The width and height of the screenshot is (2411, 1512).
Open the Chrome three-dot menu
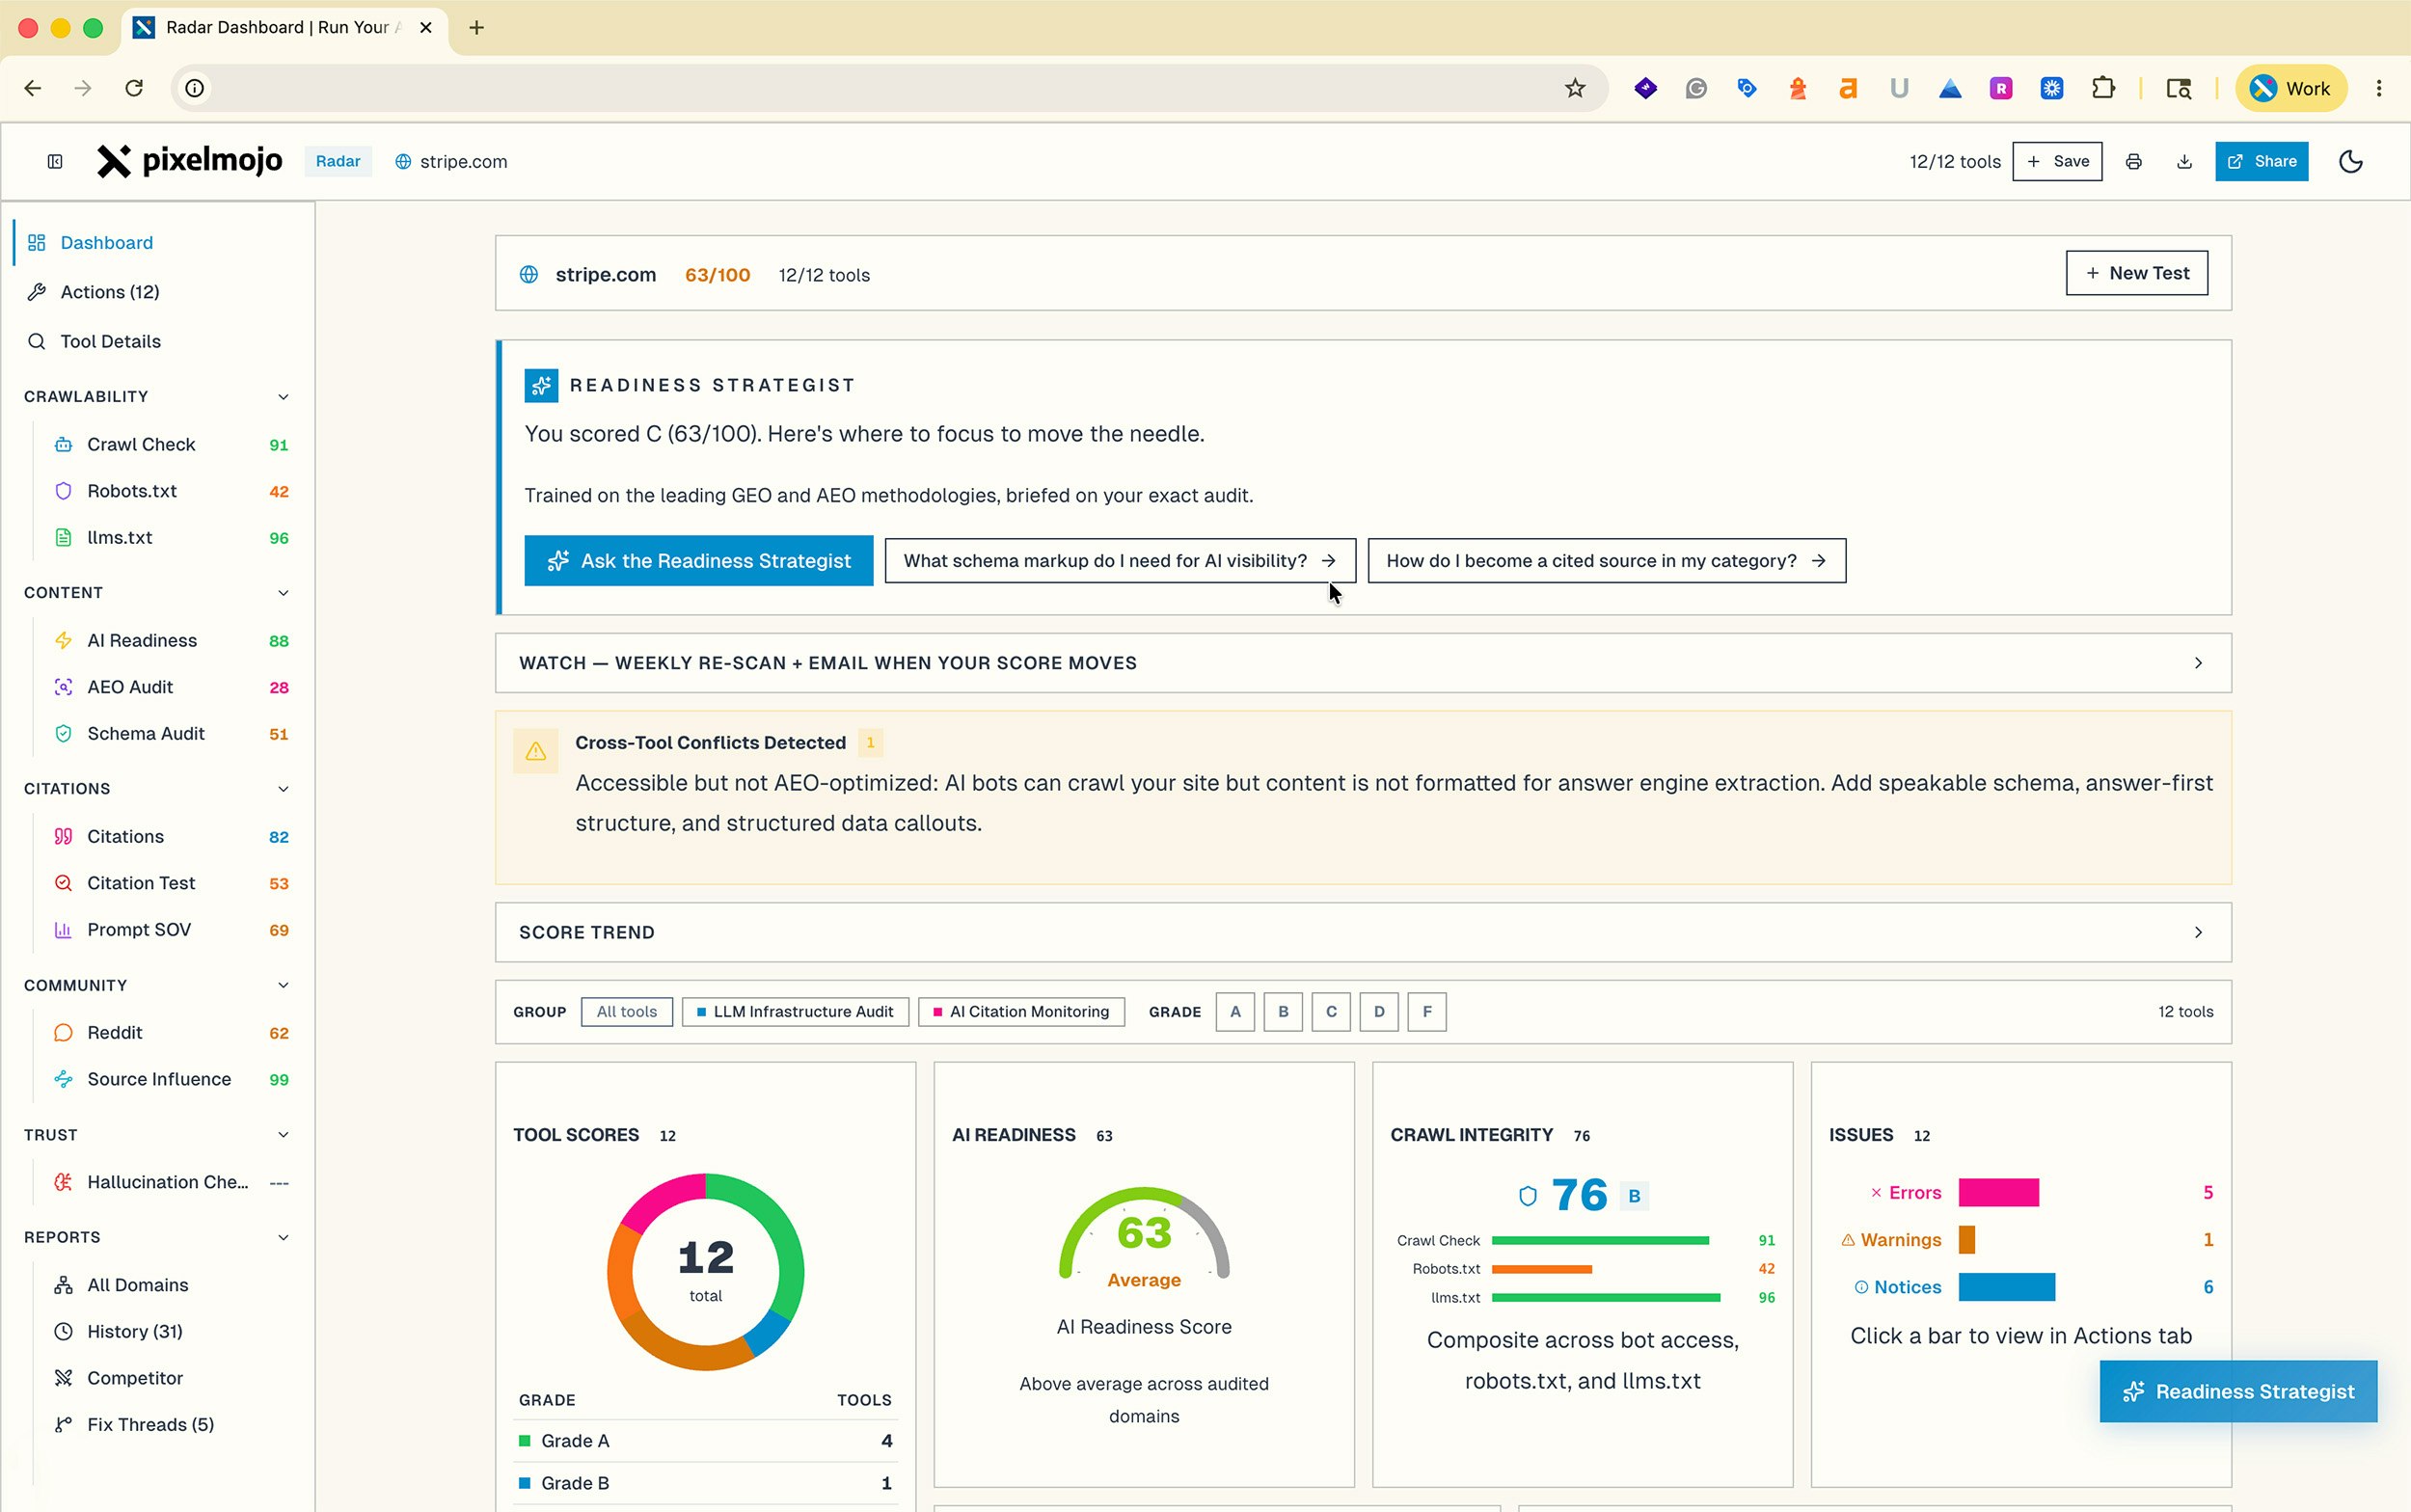(2379, 88)
